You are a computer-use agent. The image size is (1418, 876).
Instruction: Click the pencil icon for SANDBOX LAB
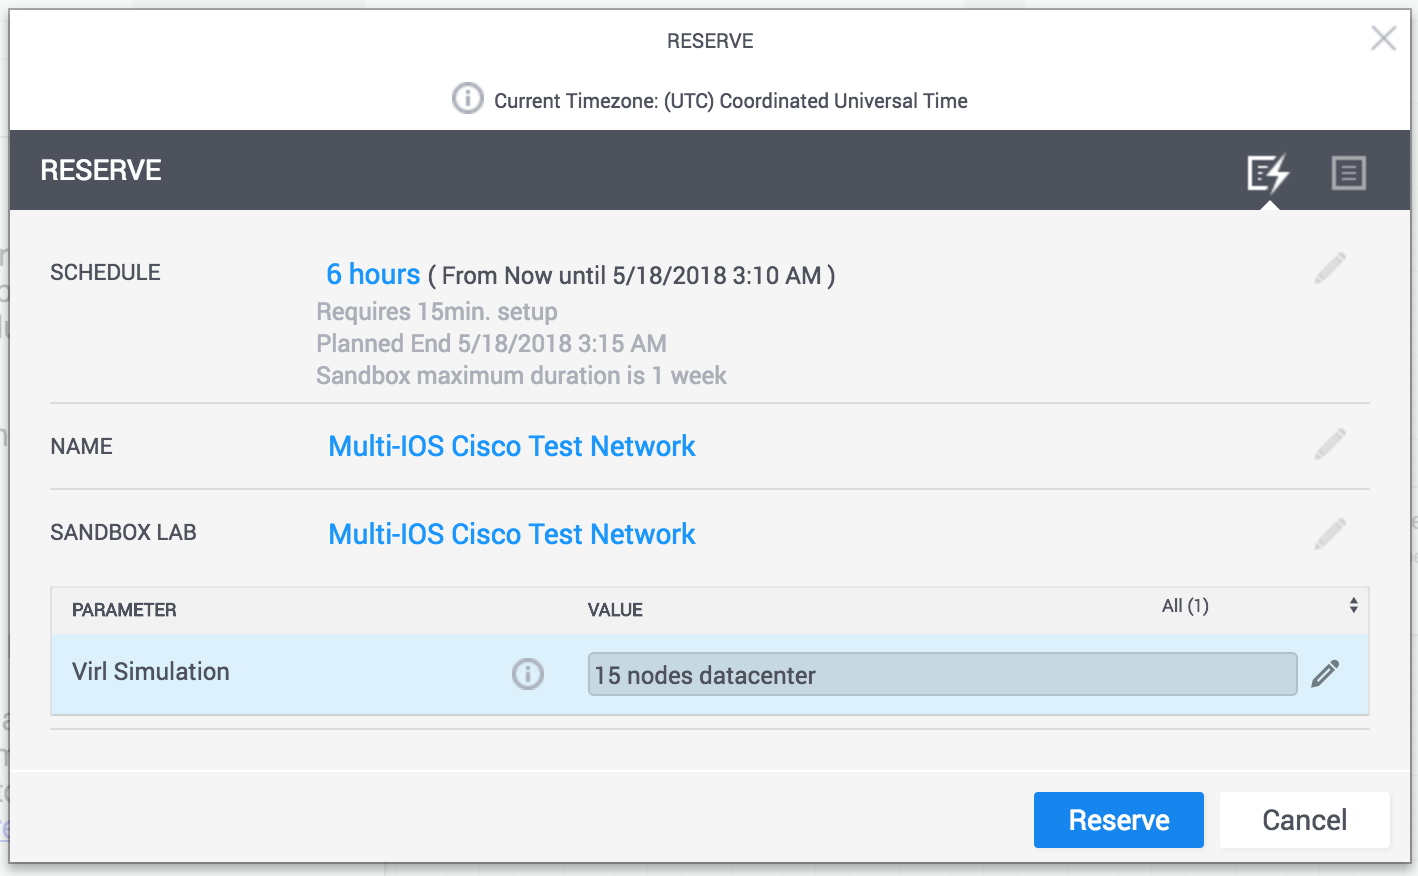(x=1330, y=534)
